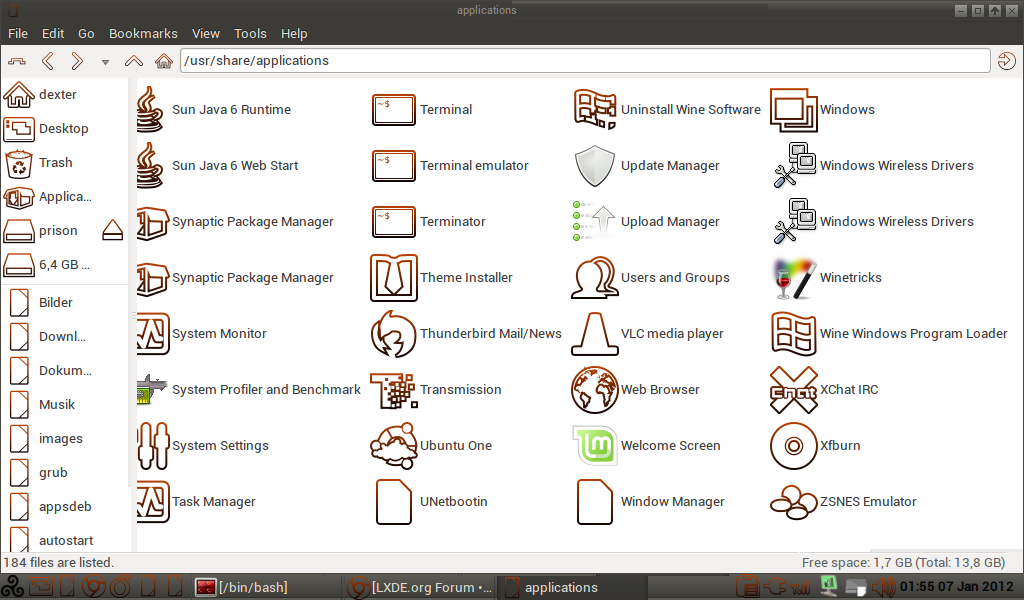Click the VLC media player cone icon
Viewport: 1024px width, 600px height.
(594, 334)
